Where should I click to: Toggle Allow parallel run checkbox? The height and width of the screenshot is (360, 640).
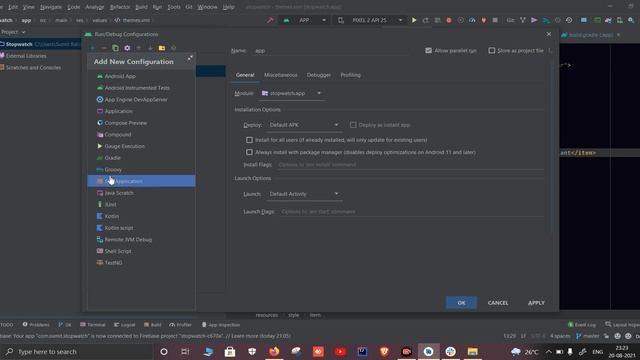[x=428, y=51]
